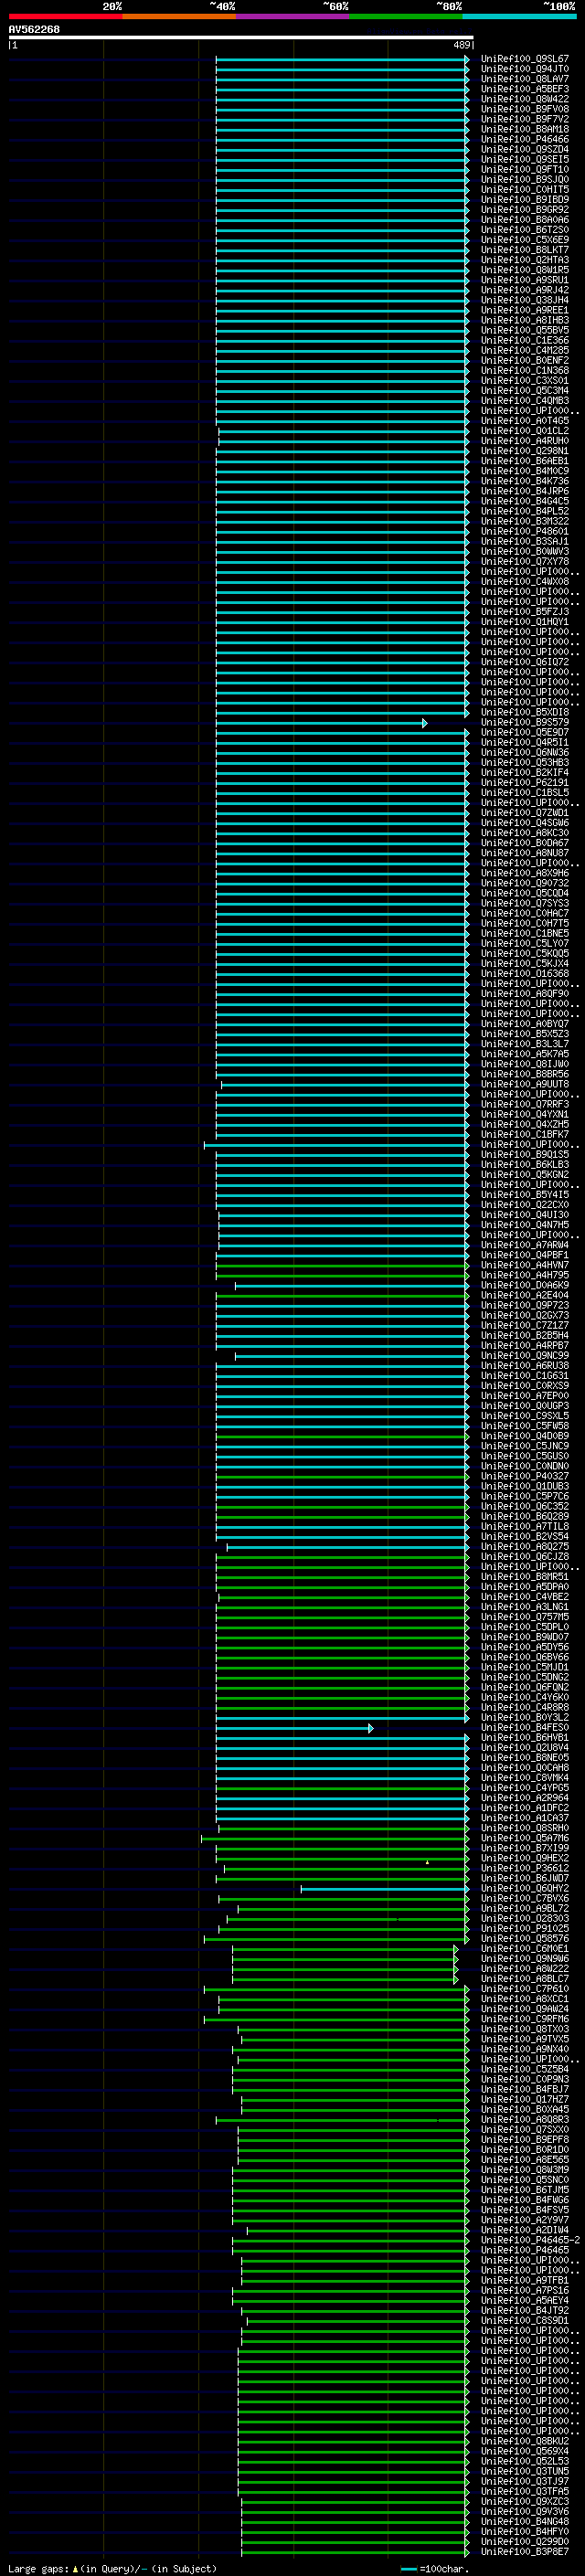
Task: Click the shortened alignment bar for UniRef100_B9S579
Action: pos(321,723)
